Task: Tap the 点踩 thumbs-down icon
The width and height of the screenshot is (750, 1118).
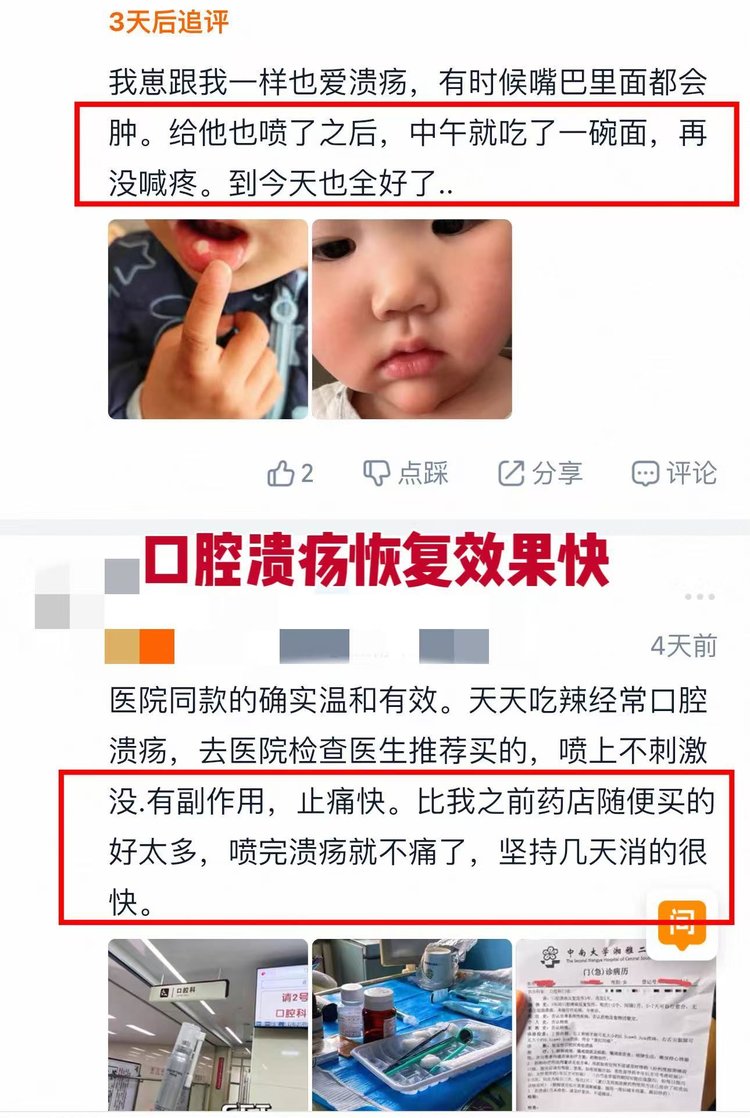Action: click(x=376, y=473)
